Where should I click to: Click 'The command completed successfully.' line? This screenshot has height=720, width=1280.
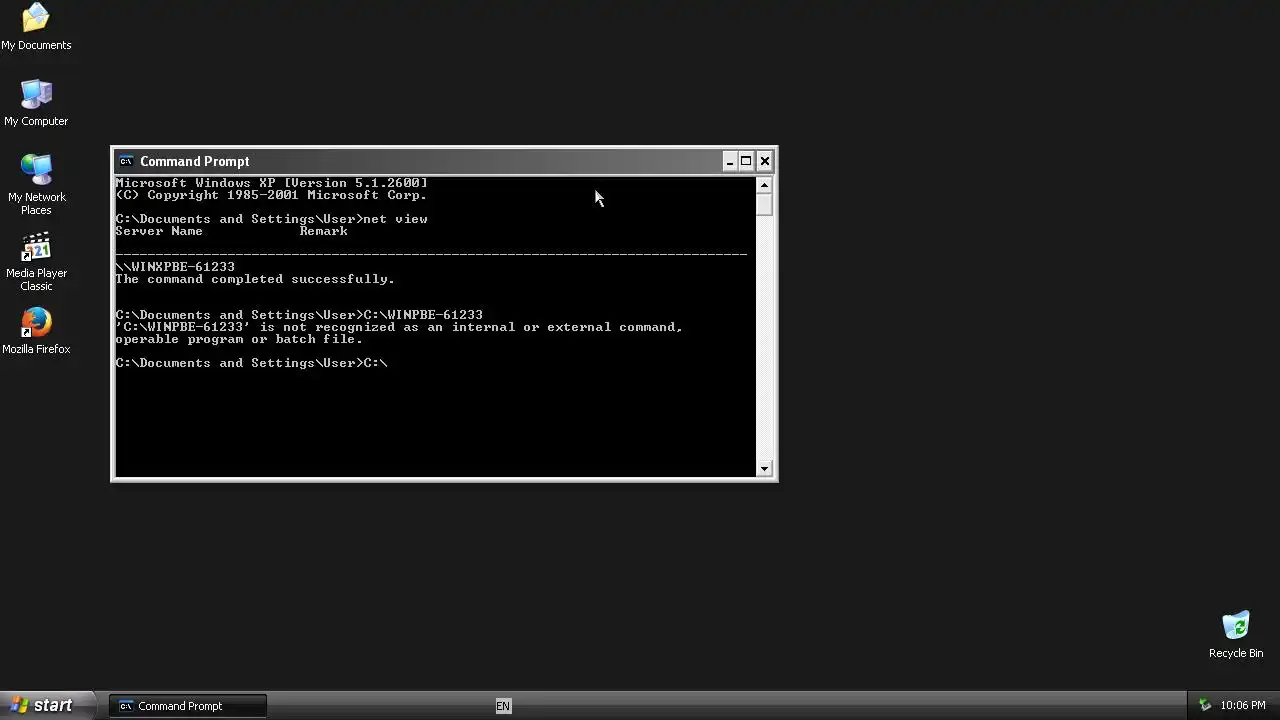pos(255,279)
